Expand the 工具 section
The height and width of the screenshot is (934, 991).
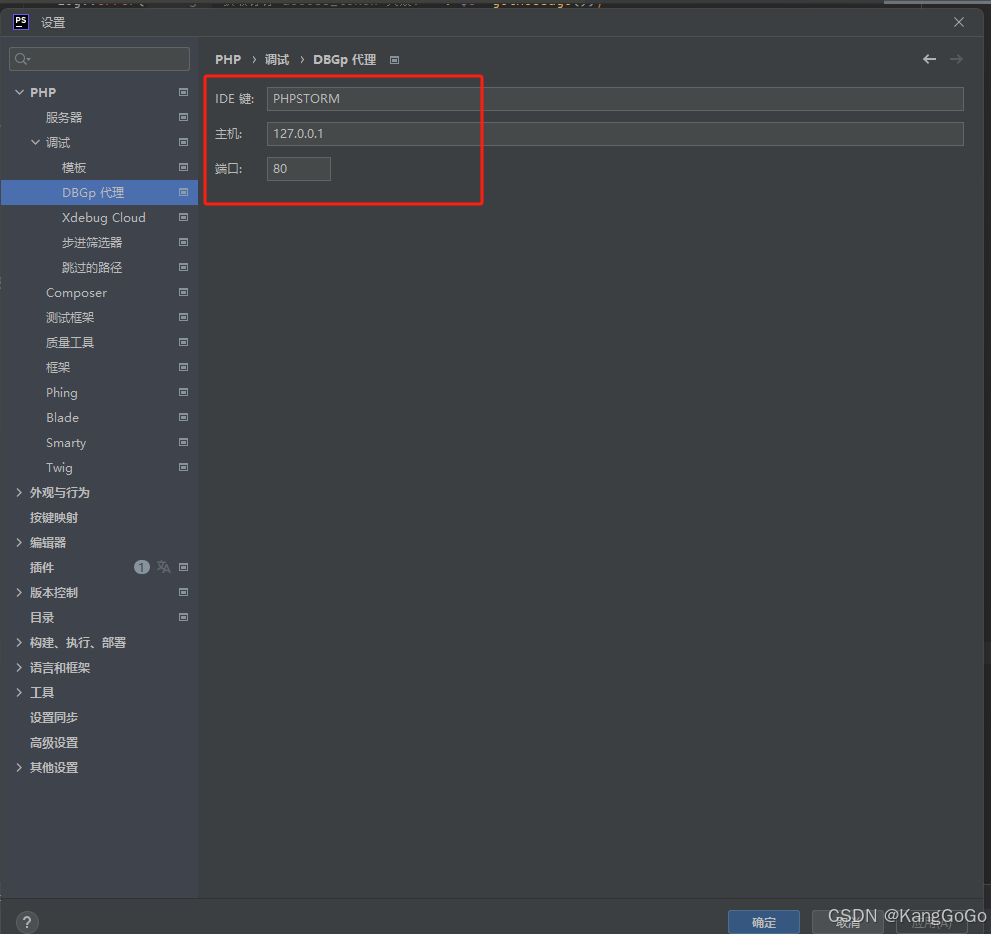tap(19, 693)
